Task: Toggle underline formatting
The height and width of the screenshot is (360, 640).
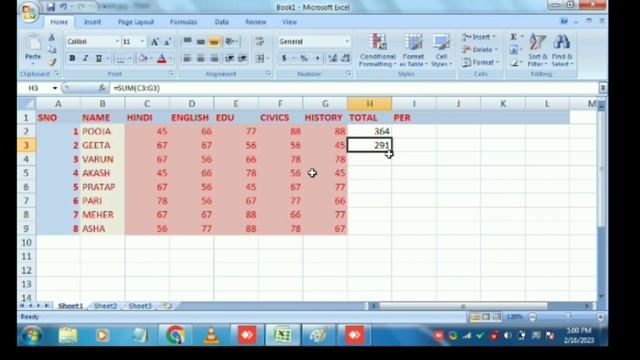Action: (98, 58)
